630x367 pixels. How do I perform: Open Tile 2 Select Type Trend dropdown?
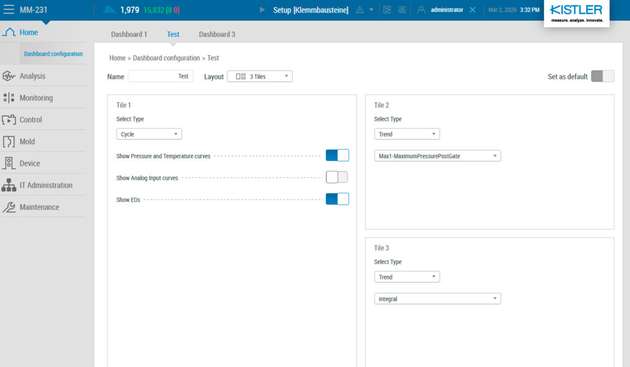tap(407, 134)
